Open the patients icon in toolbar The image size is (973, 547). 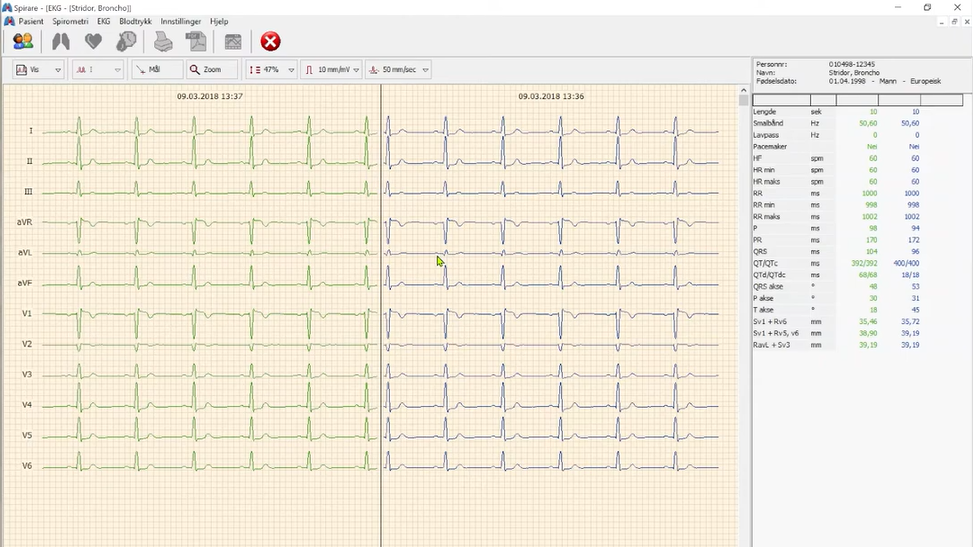point(23,42)
